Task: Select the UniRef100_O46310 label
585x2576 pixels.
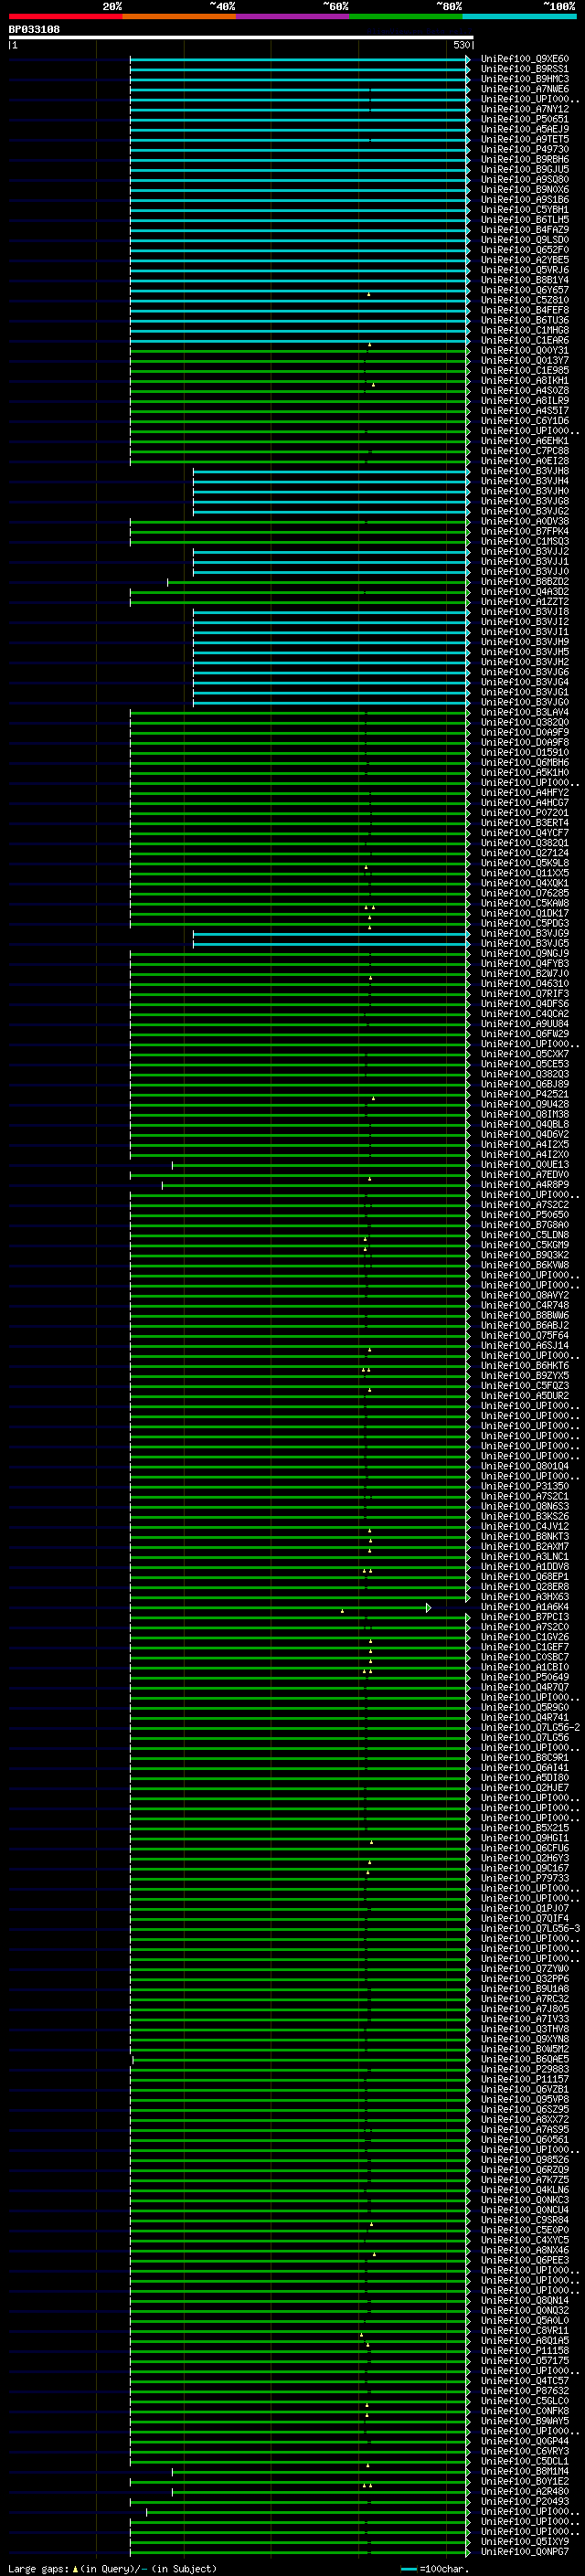Action: [x=524, y=984]
